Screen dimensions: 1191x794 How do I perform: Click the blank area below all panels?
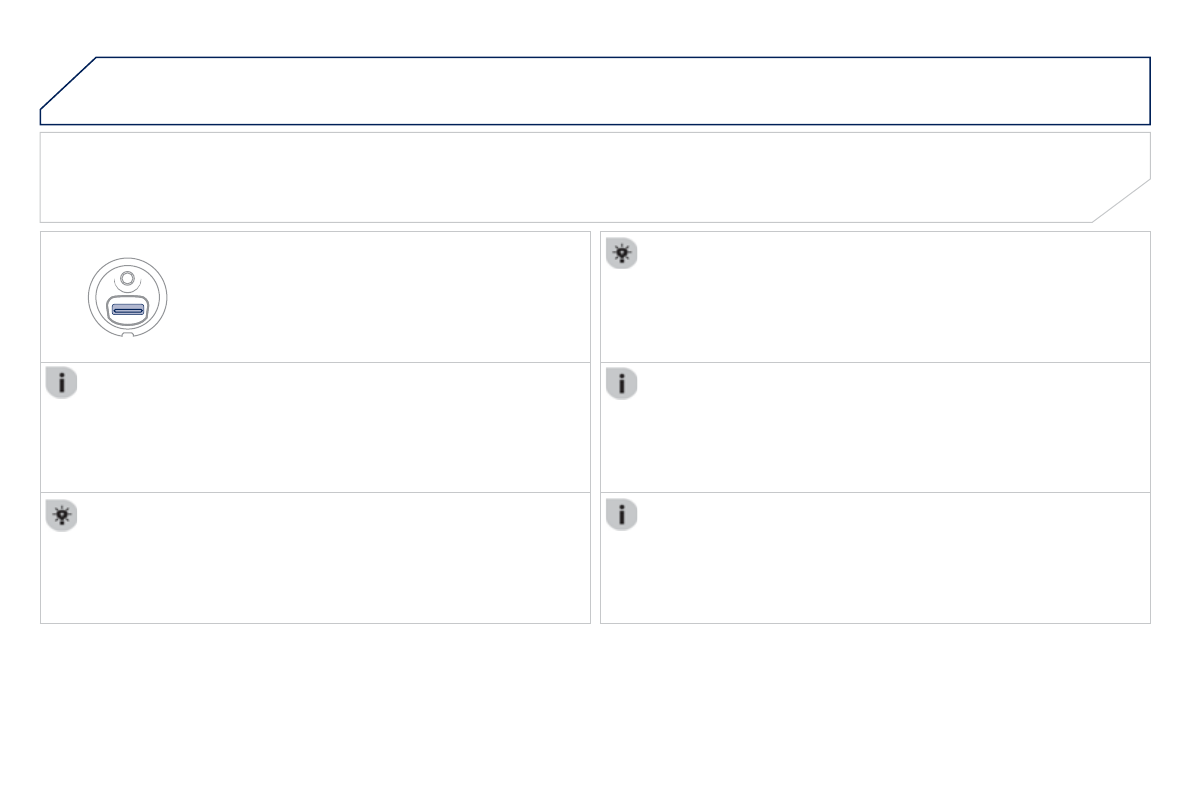point(595,710)
